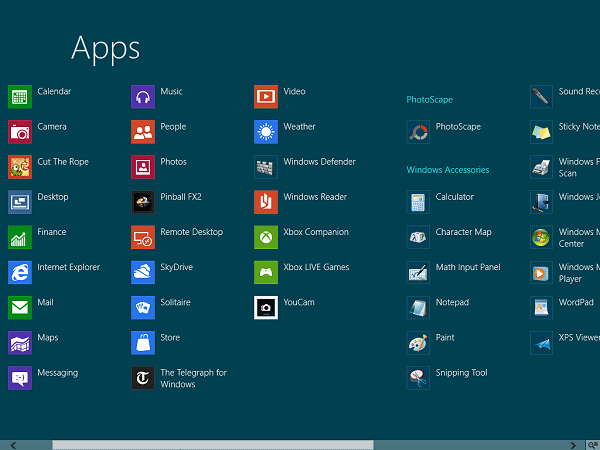
Task: Click the Windows Accessories group heading
Action: pyautogui.click(x=448, y=170)
